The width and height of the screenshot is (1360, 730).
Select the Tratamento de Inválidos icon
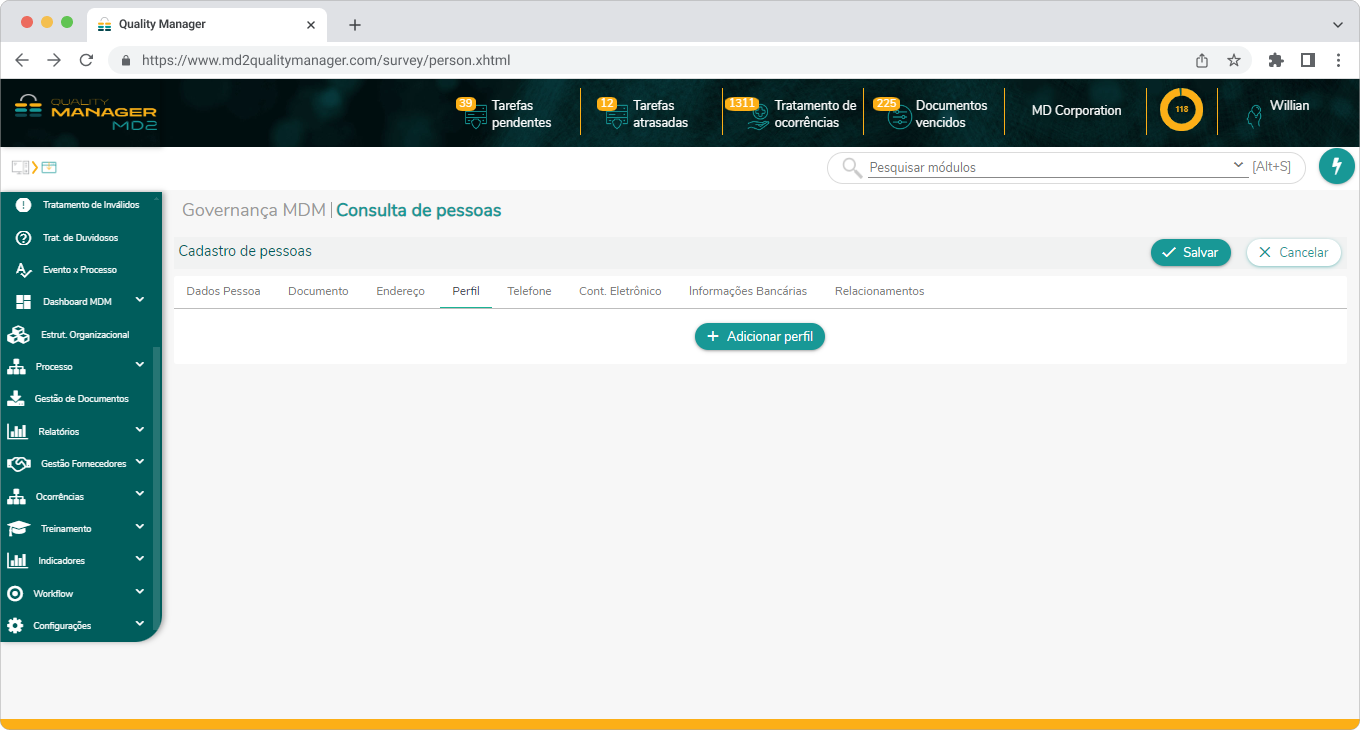pyautogui.click(x=22, y=204)
